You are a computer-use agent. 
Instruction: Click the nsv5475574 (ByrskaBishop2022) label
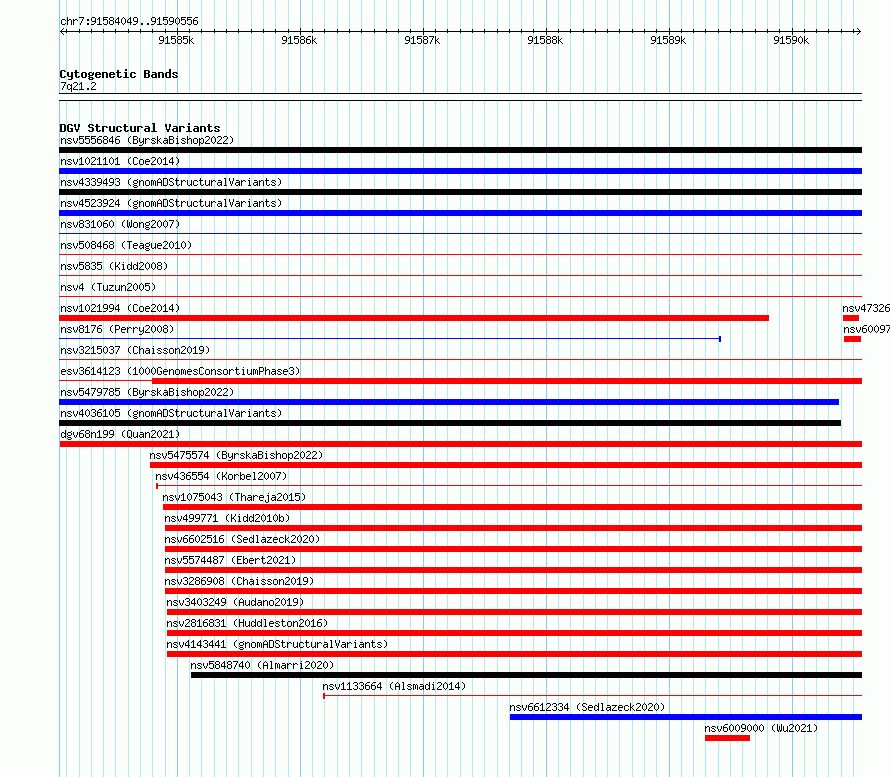(x=236, y=455)
